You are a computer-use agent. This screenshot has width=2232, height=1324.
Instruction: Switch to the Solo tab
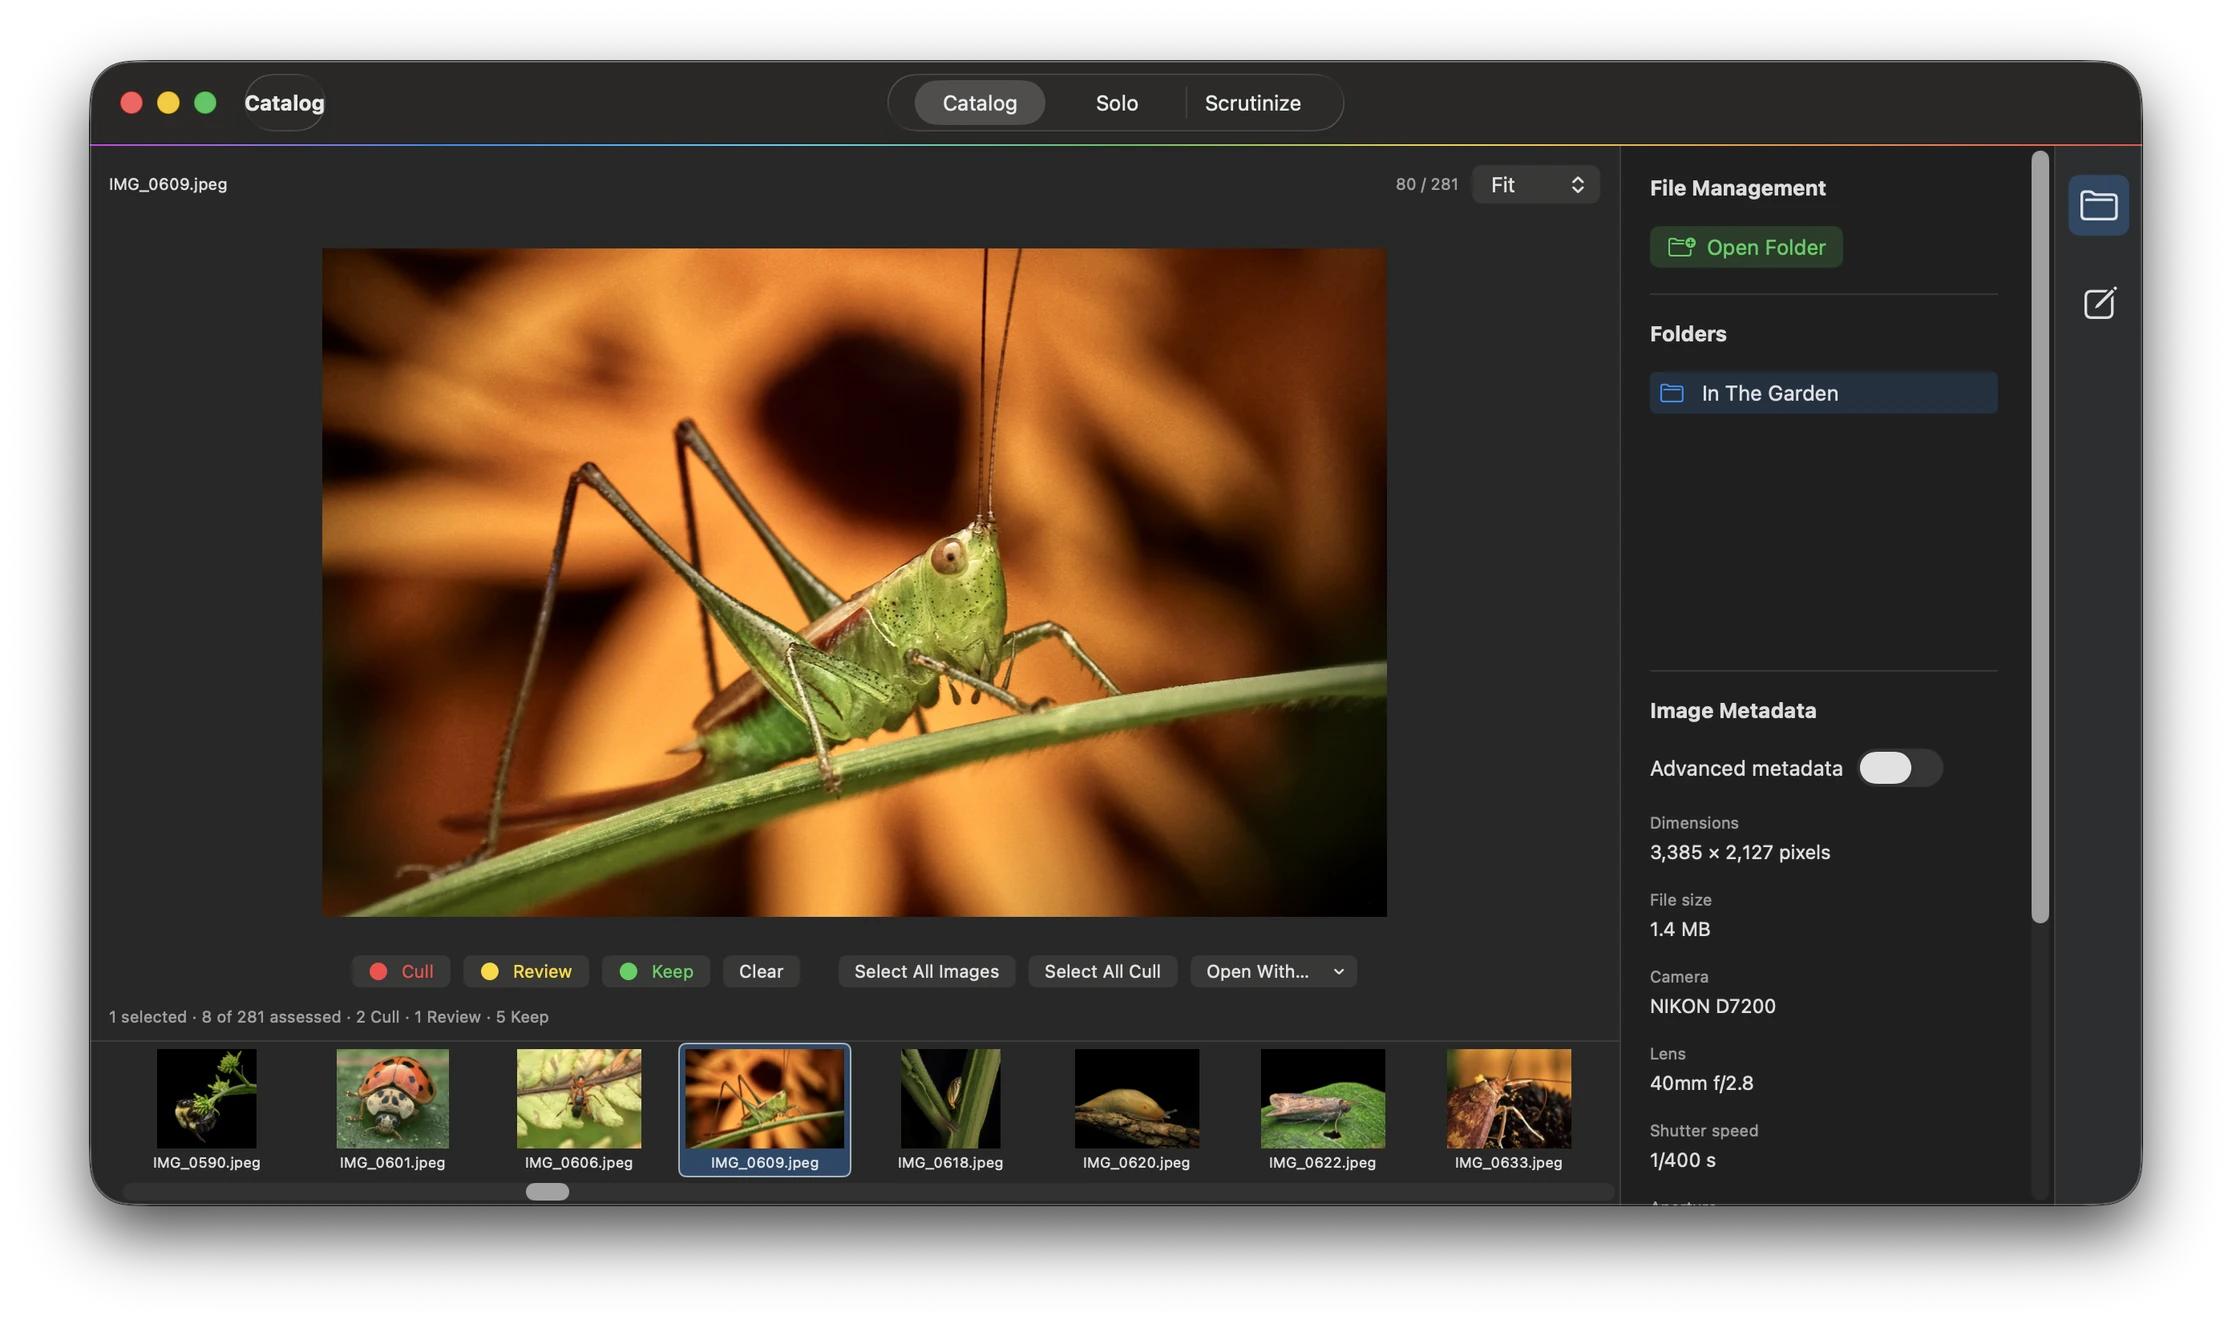[1116, 103]
